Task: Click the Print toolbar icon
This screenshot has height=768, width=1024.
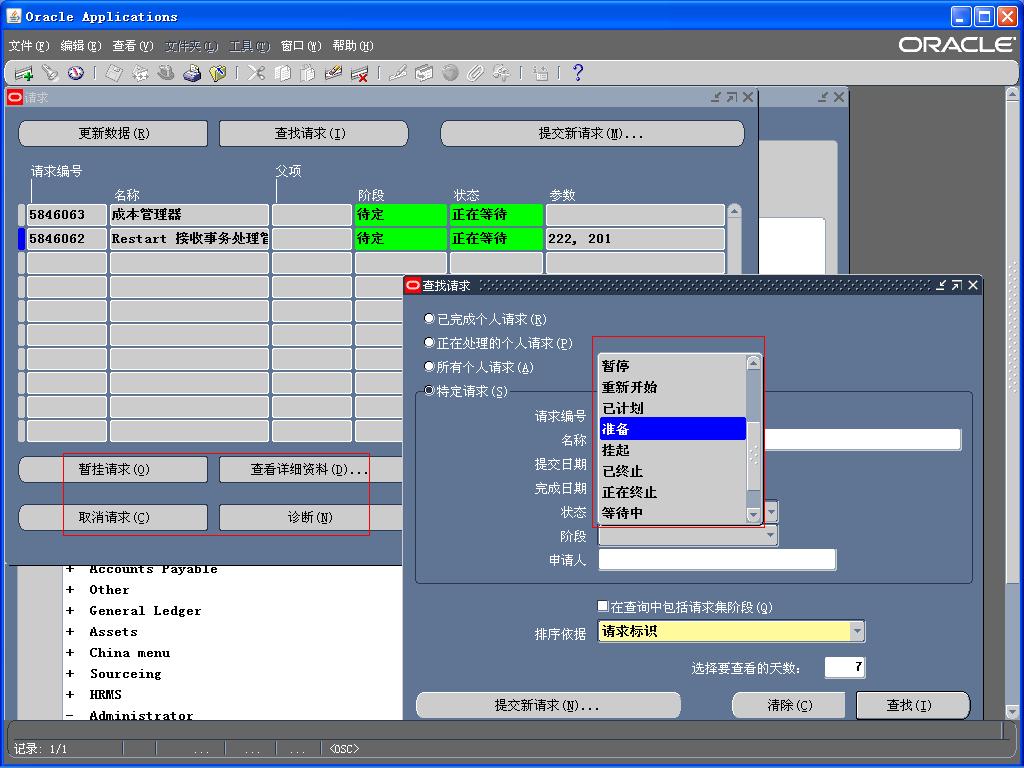Action: click(192, 73)
